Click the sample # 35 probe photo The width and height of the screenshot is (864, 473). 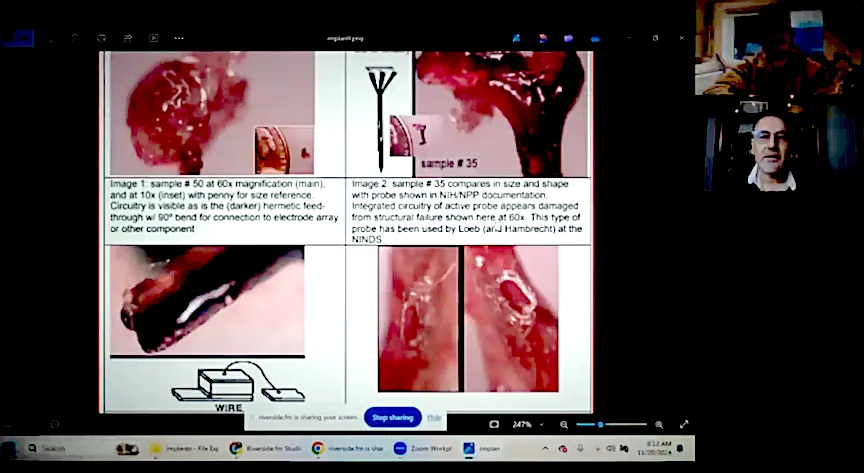coord(501,114)
